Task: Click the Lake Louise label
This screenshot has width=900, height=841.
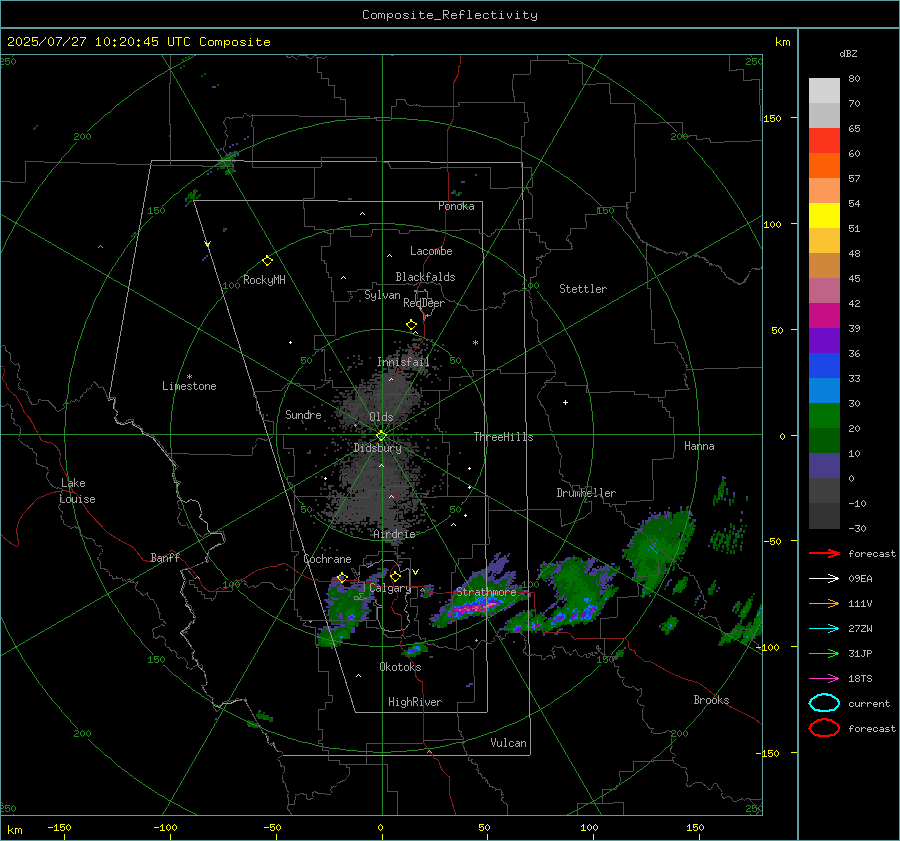Action: [77, 491]
